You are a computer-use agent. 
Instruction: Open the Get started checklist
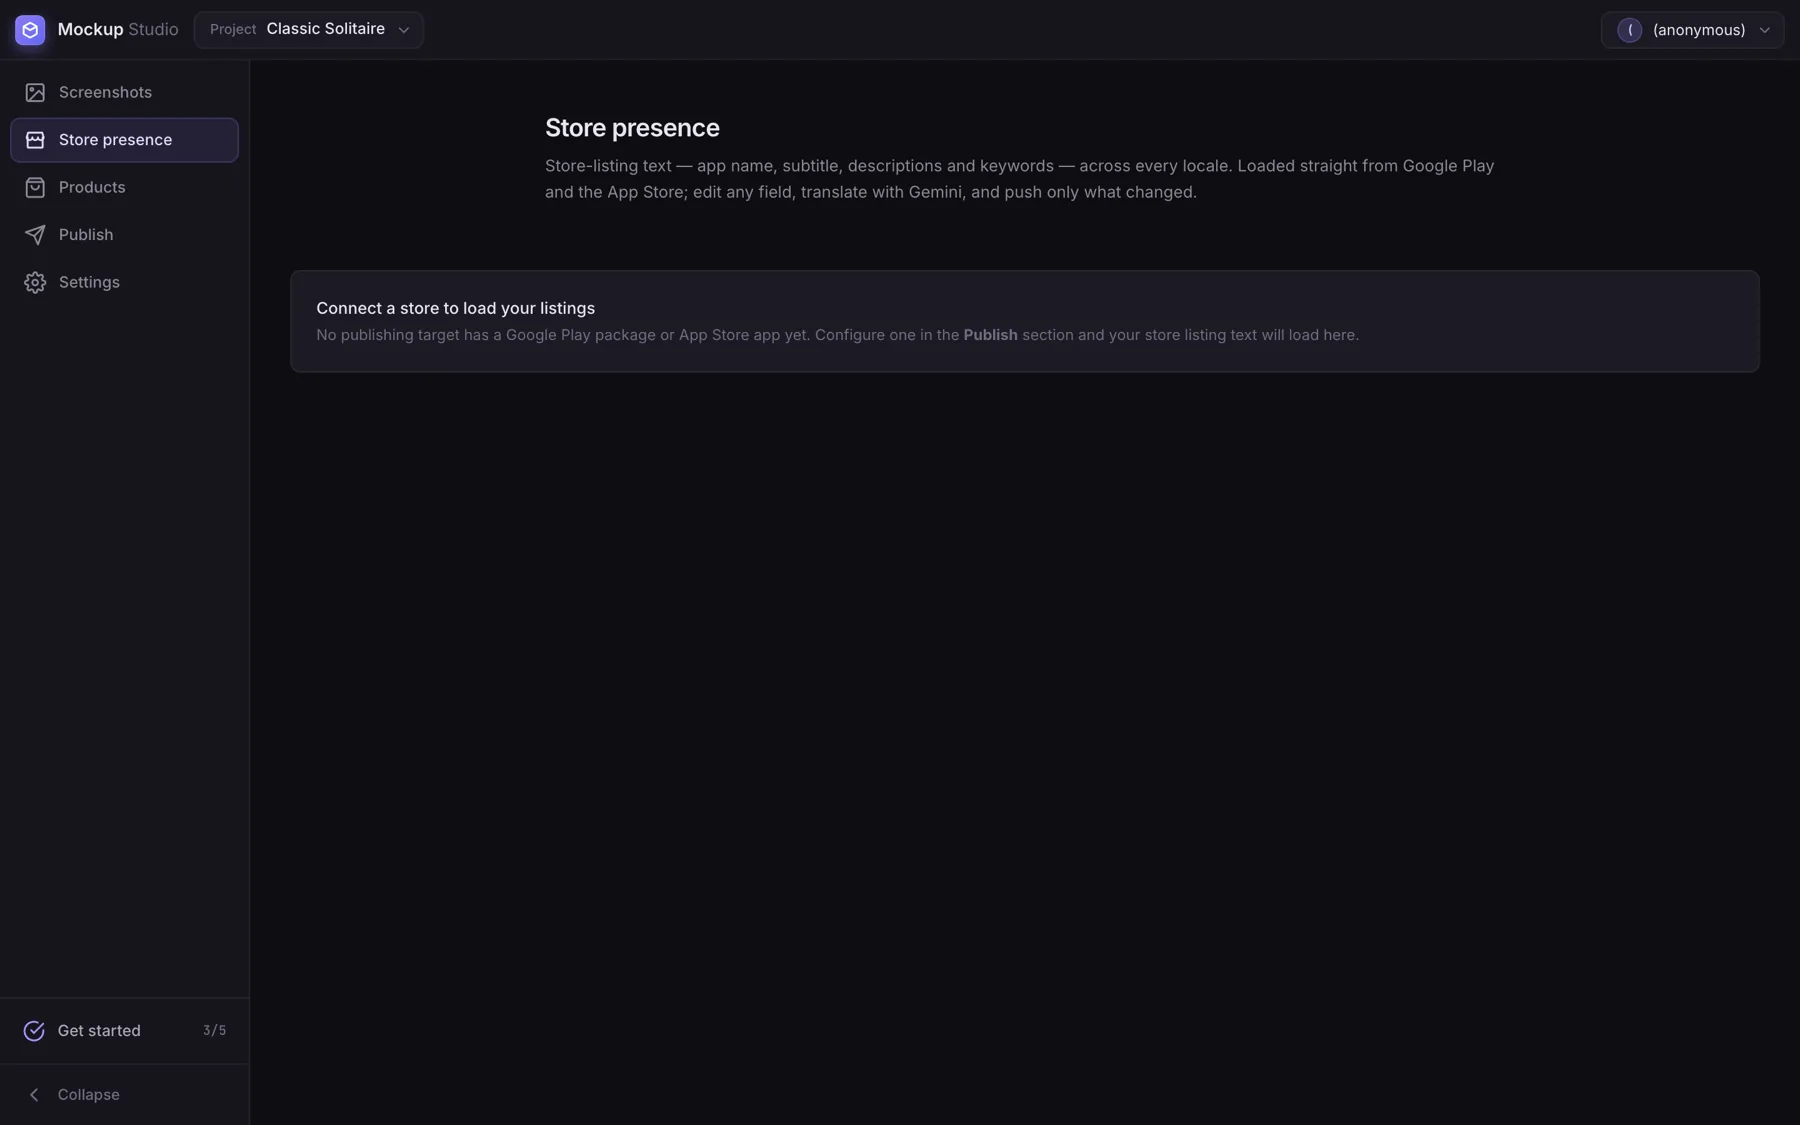(124, 1031)
